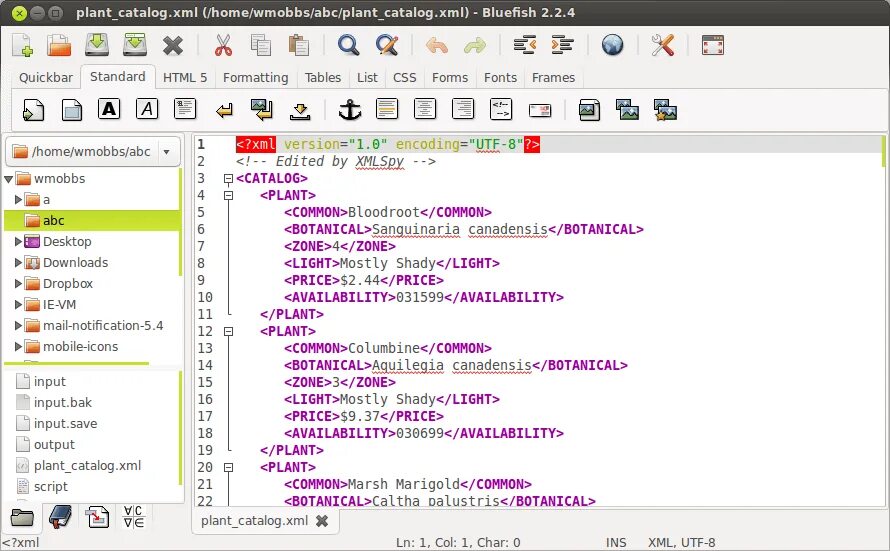This screenshot has width=890, height=551.
Task: Create a new file with toolbar icon
Action: (x=23, y=45)
